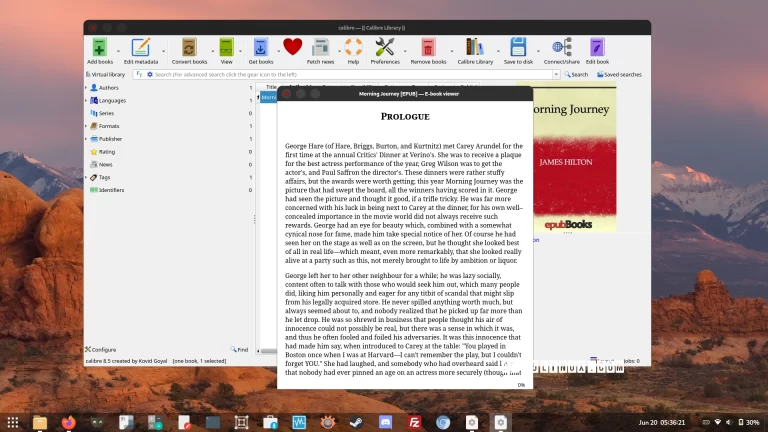
Task: Select the Series item in tag browser
Action: click(106, 113)
